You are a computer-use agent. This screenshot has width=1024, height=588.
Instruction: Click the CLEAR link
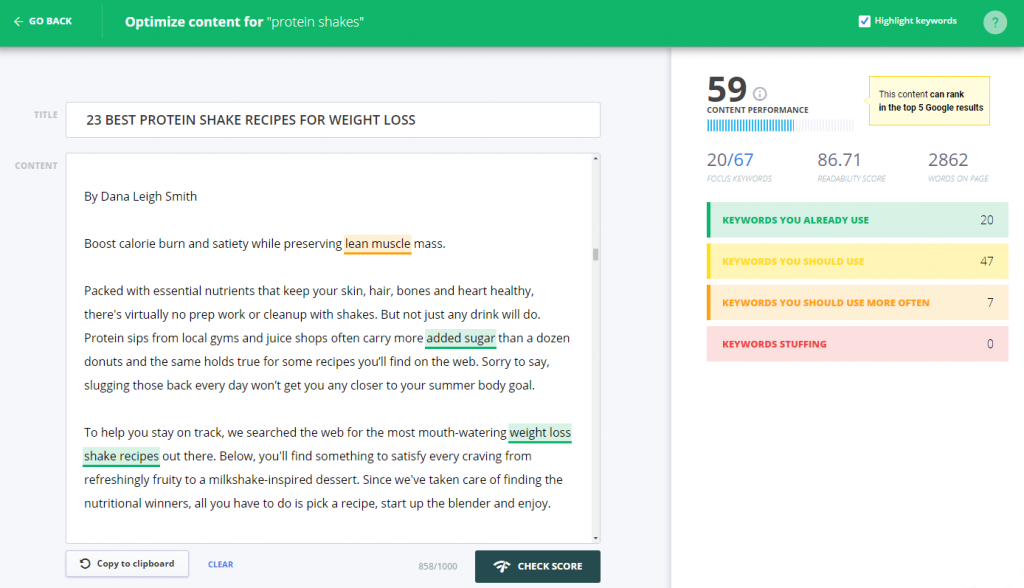[221, 564]
